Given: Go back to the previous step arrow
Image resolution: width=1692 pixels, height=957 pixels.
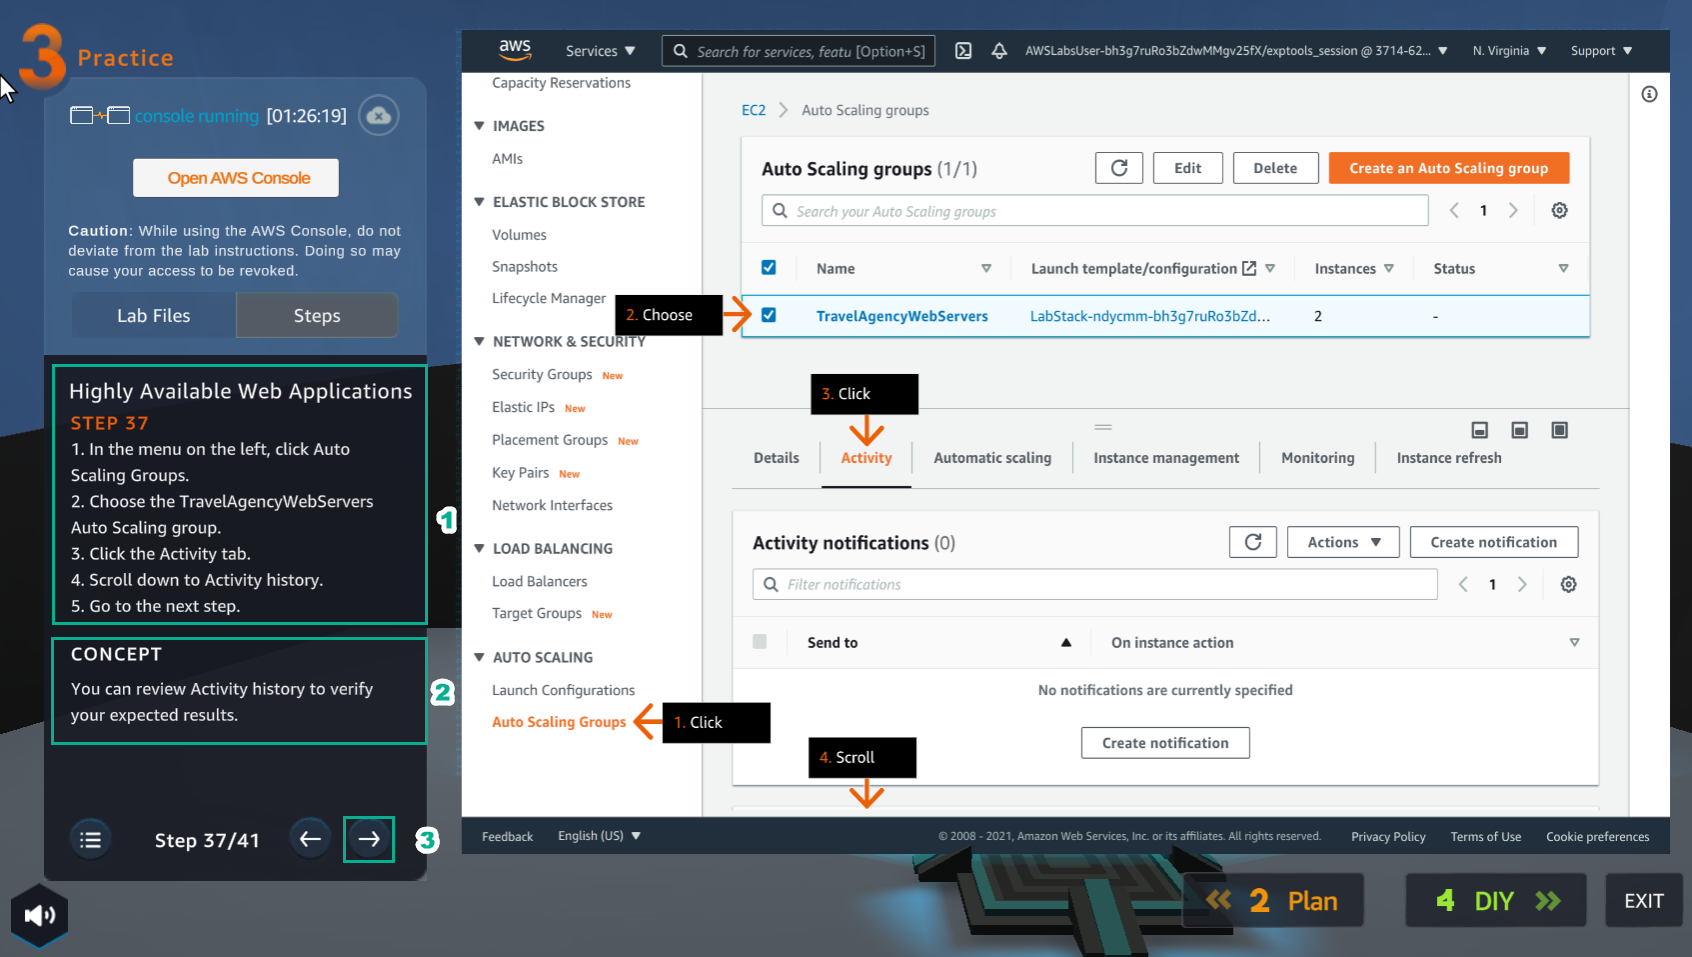Looking at the screenshot, I should point(310,839).
